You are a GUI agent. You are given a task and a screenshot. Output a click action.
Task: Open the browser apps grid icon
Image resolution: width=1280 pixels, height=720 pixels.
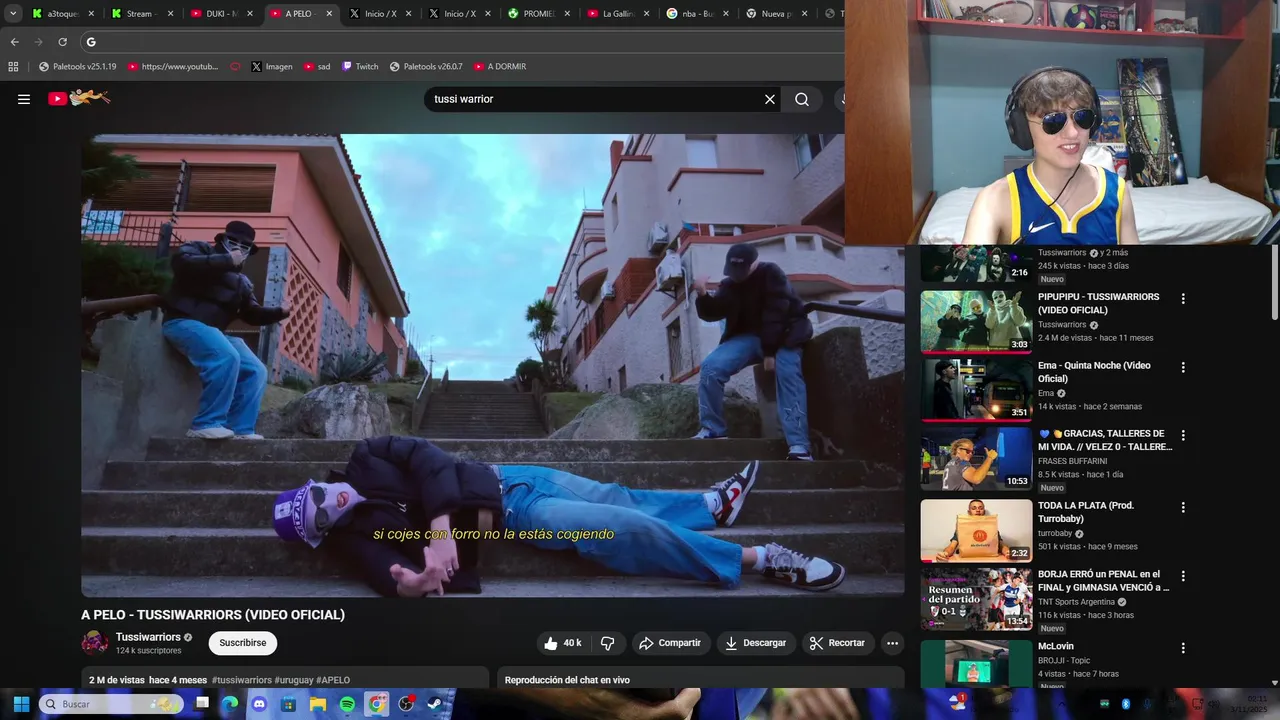[13, 66]
